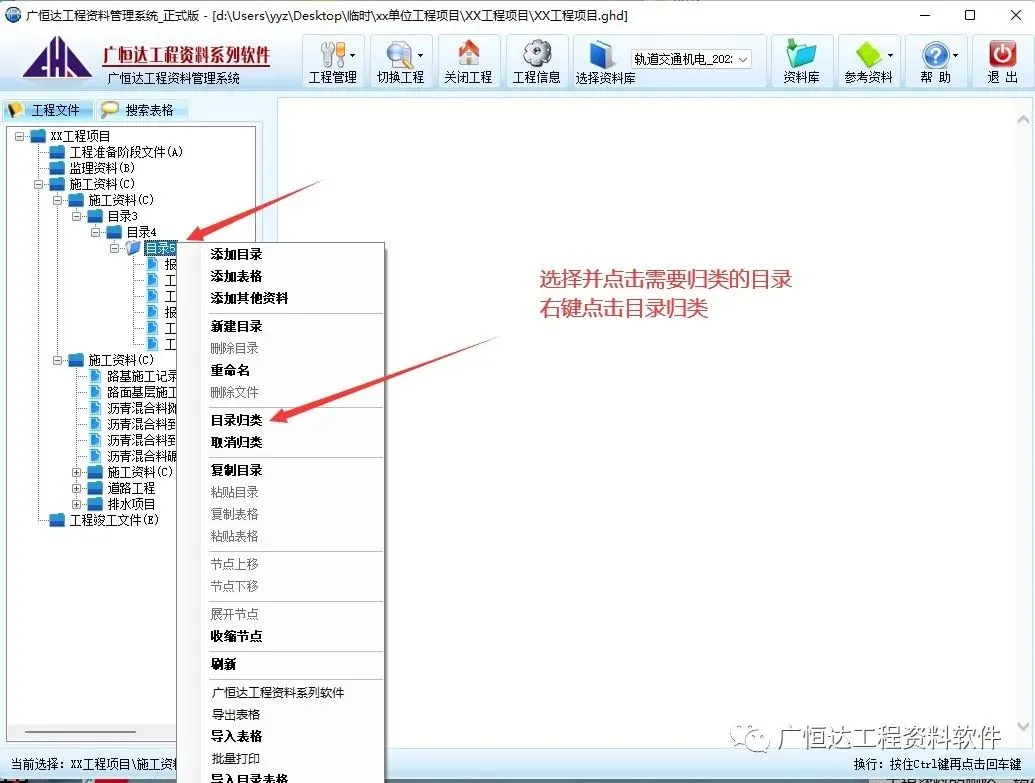Collapse the 目录4 tree node
Image resolution: width=1035 pixels, height=783 pixels.
[96, 232]
